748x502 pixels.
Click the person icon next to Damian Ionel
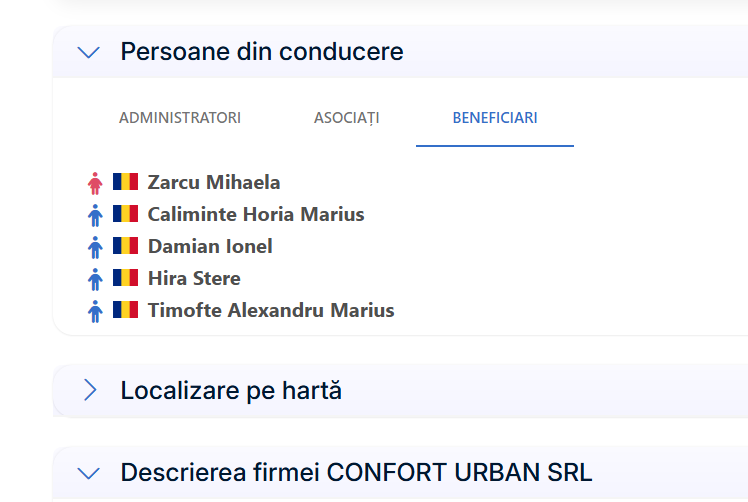point(95,247)
